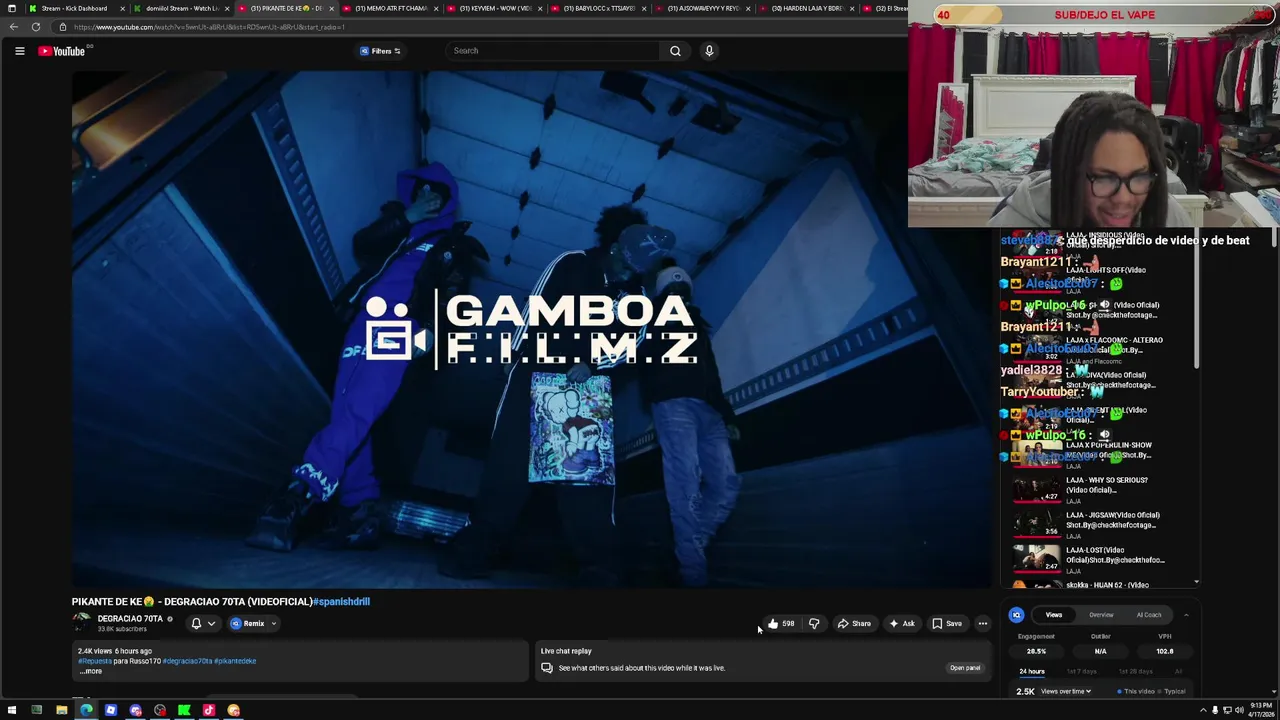
Task: Expand description with ...more link
Action: click(x=91, y=671)
